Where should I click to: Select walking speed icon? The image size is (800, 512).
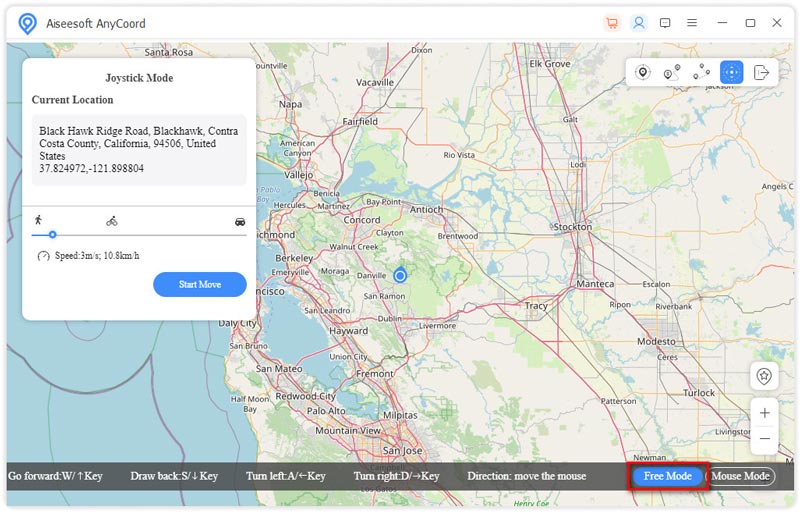(38, 220)
